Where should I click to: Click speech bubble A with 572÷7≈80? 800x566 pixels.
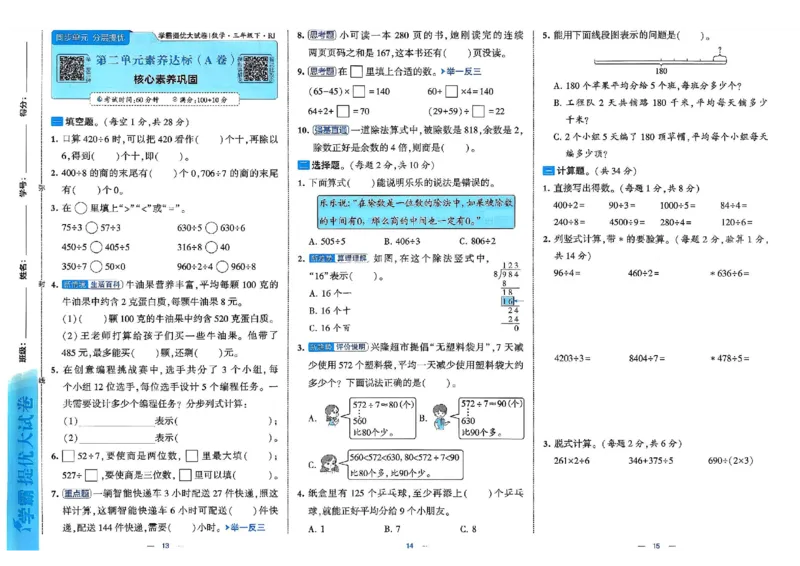(x=383, y=419)
